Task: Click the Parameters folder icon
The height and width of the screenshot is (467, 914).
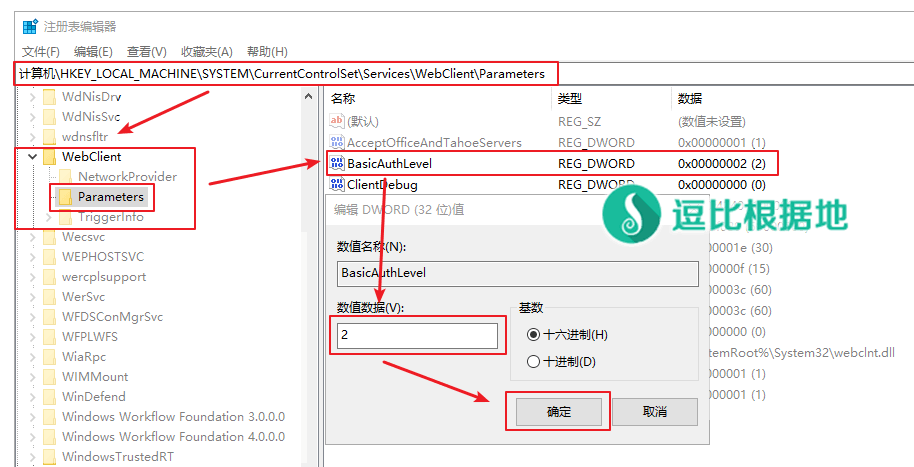Action: point(65,197)
